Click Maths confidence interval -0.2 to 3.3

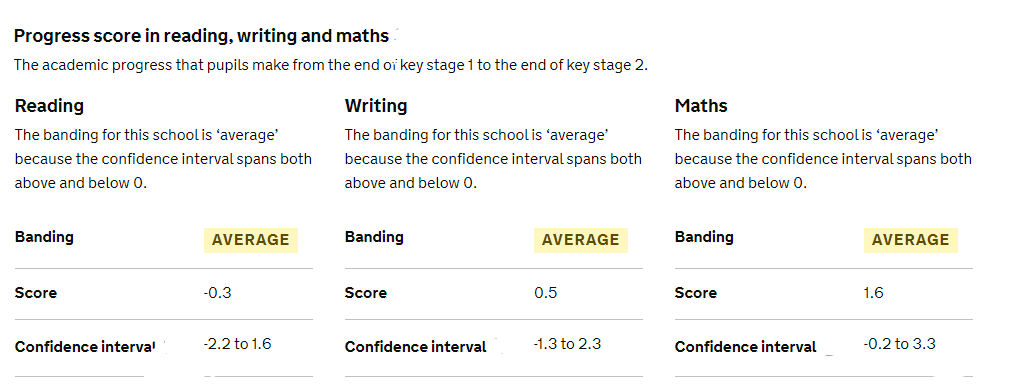(x=899, y=344)
